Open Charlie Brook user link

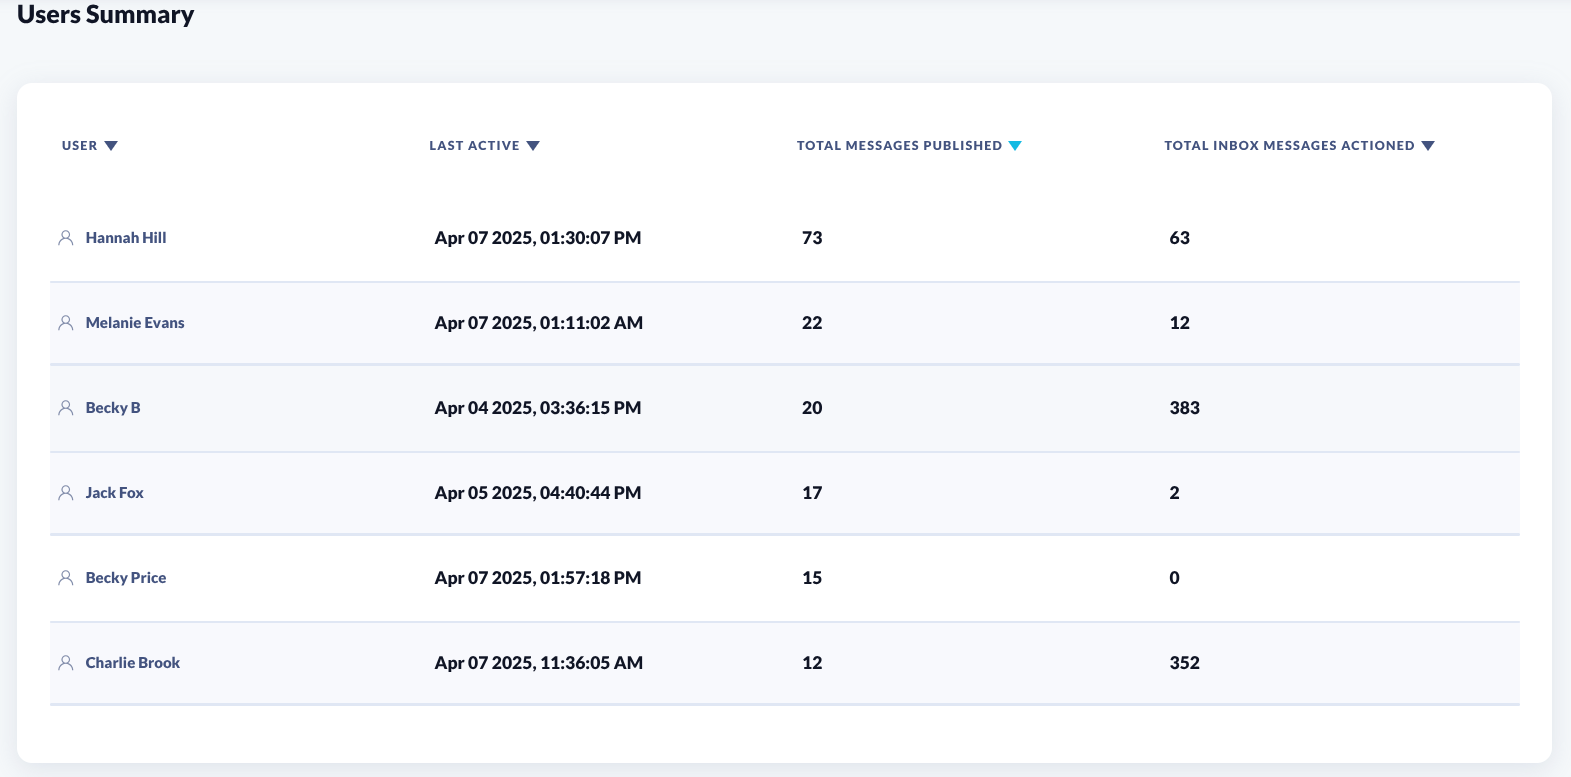pos(133,663)
